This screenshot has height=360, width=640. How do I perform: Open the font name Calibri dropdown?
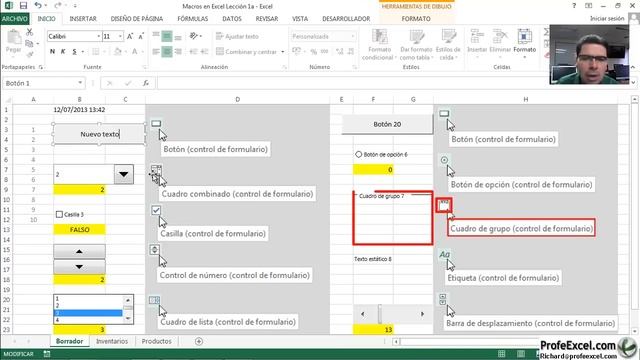pyautogui.click(x=98, y=36)
